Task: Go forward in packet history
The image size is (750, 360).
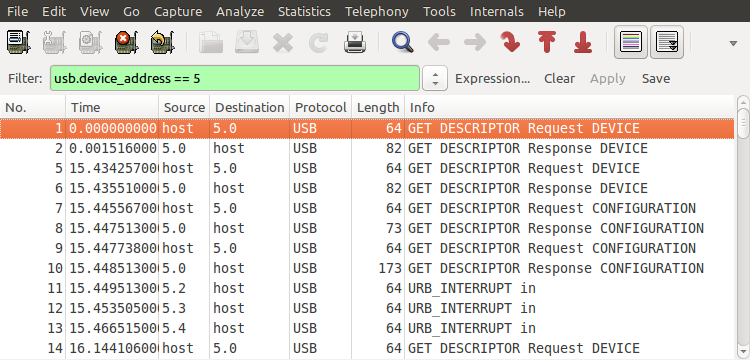Action: 474,43
